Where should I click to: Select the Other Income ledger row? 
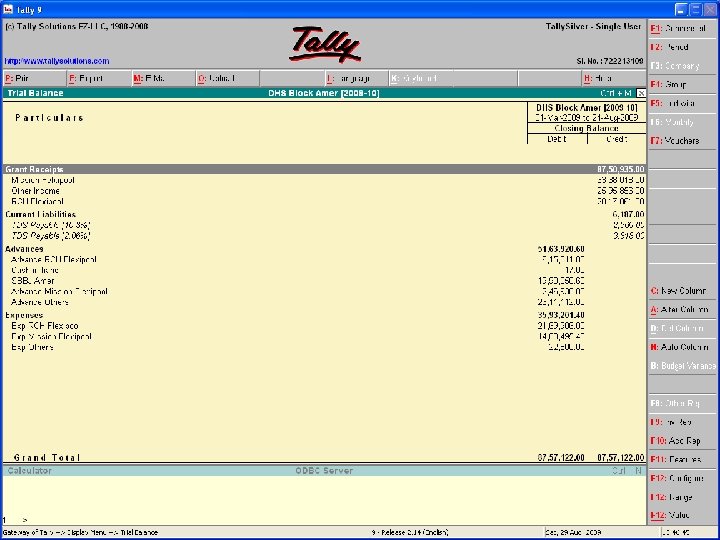pyautogui.click(x=324, y=191)
